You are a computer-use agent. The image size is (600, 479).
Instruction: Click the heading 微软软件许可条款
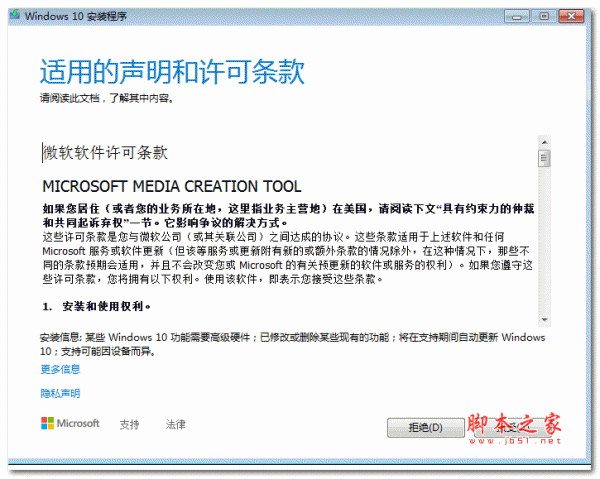[x=105, y=152]
